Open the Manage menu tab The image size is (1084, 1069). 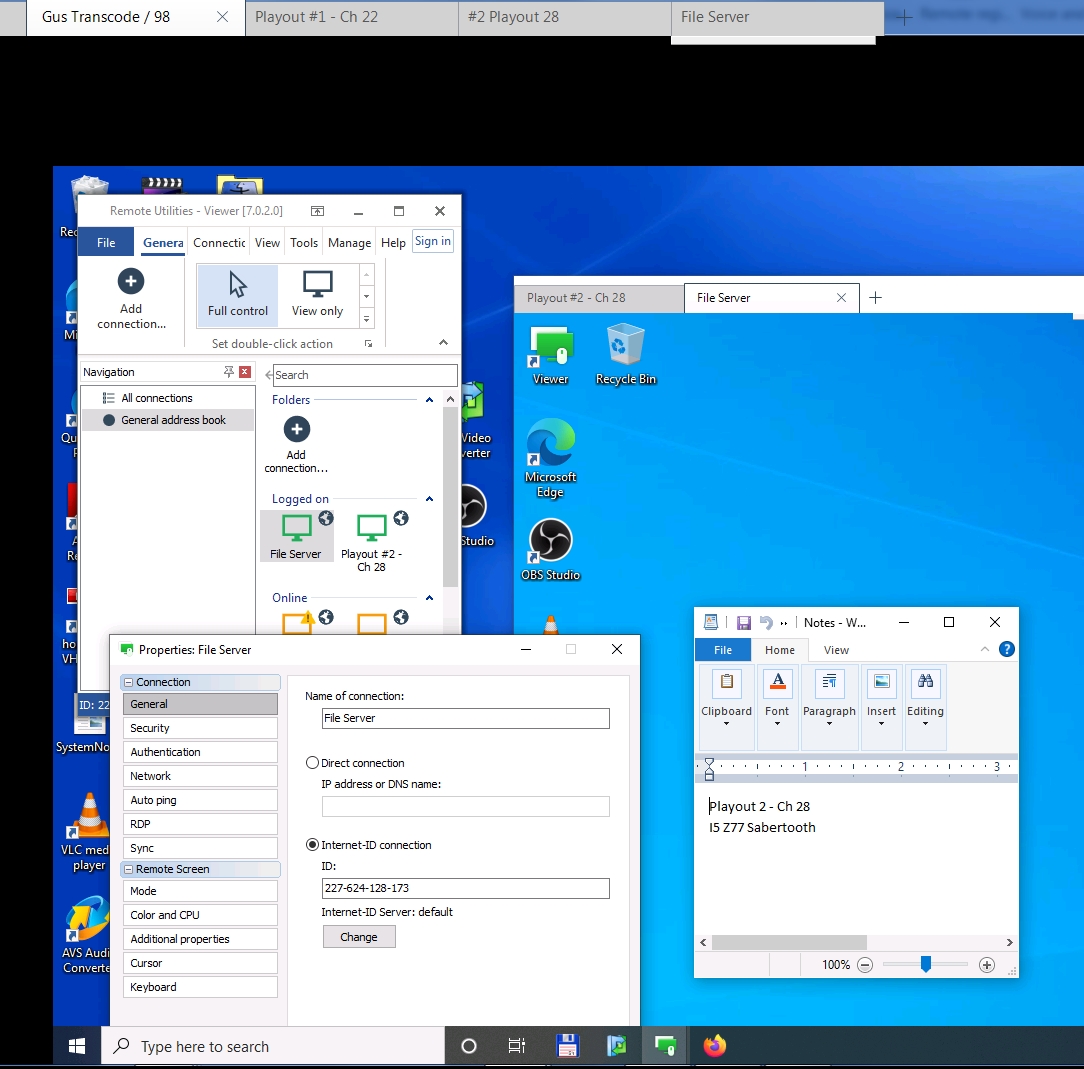349,243
